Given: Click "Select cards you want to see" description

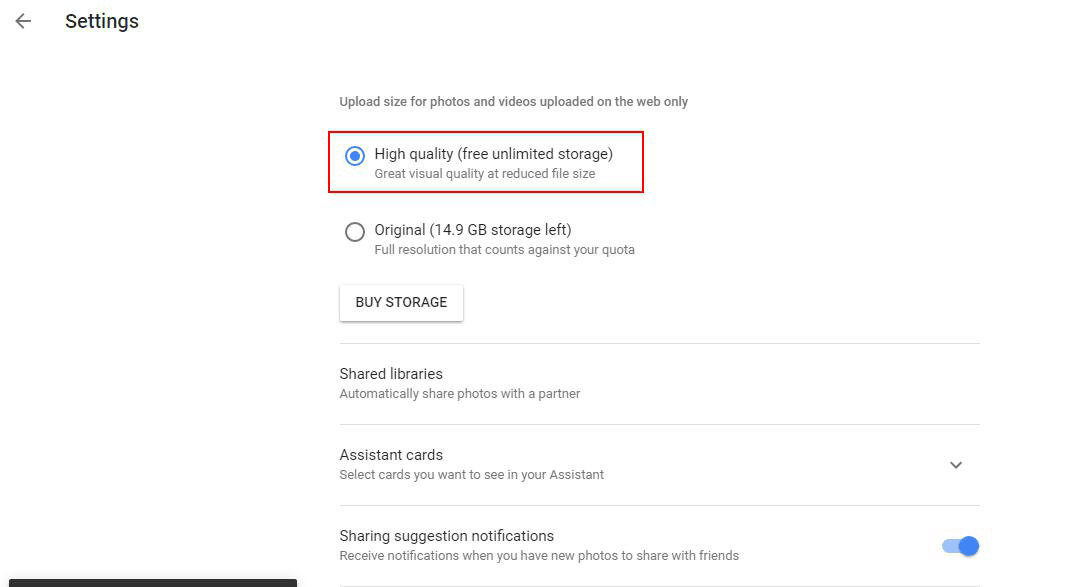Looking at the screenshot, I should coord(471,475).
